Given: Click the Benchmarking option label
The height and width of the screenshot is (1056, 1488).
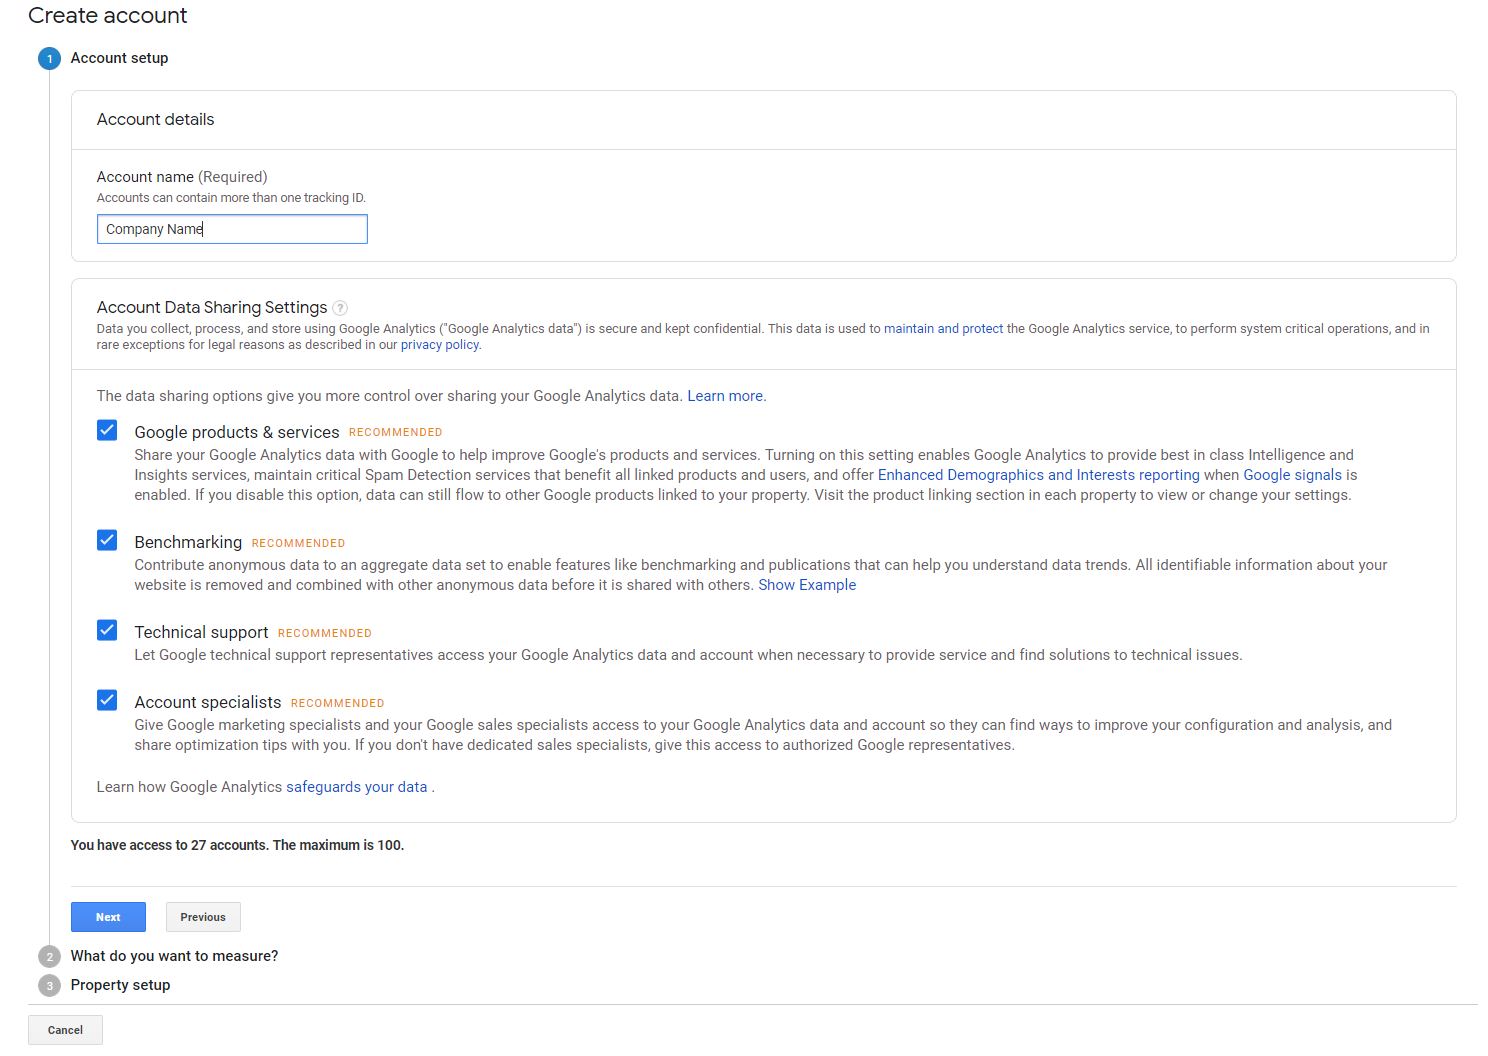Looking at the screenshot, I should pos(188,542).
